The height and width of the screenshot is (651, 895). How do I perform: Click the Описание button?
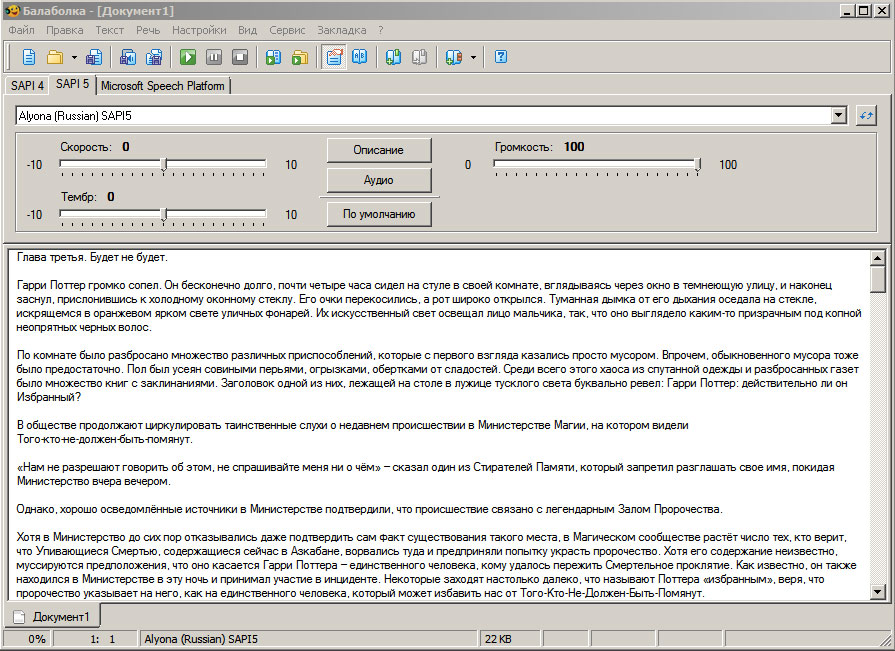379,150
